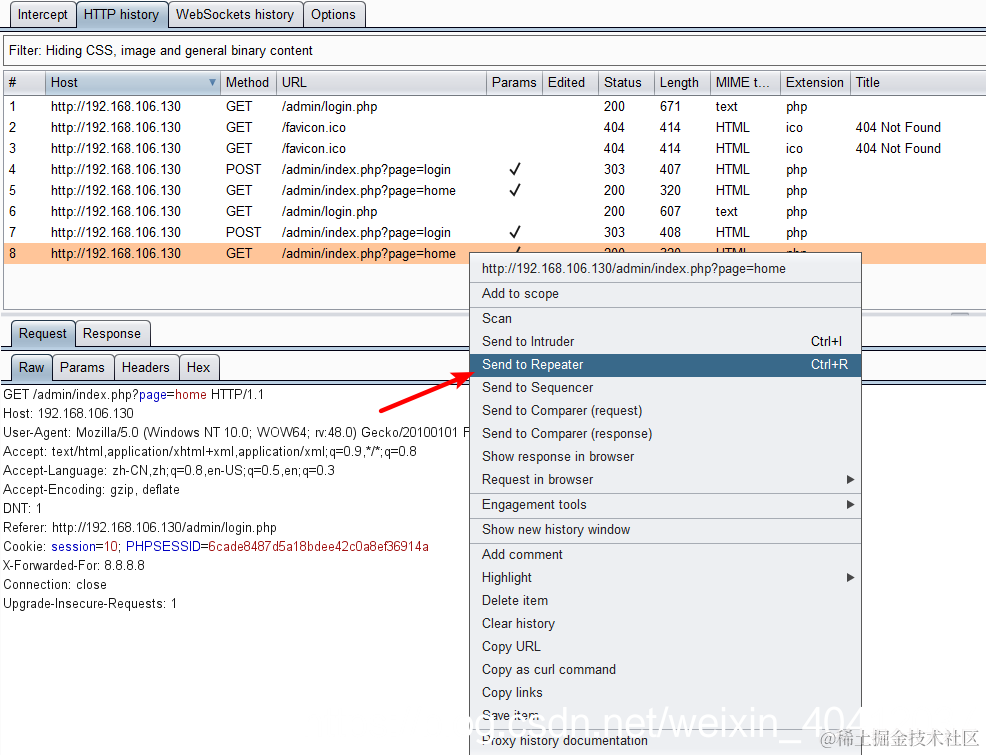Screen dimensions: 986x755
Task: Click the User-Agent header line
Action: (236, 433)
